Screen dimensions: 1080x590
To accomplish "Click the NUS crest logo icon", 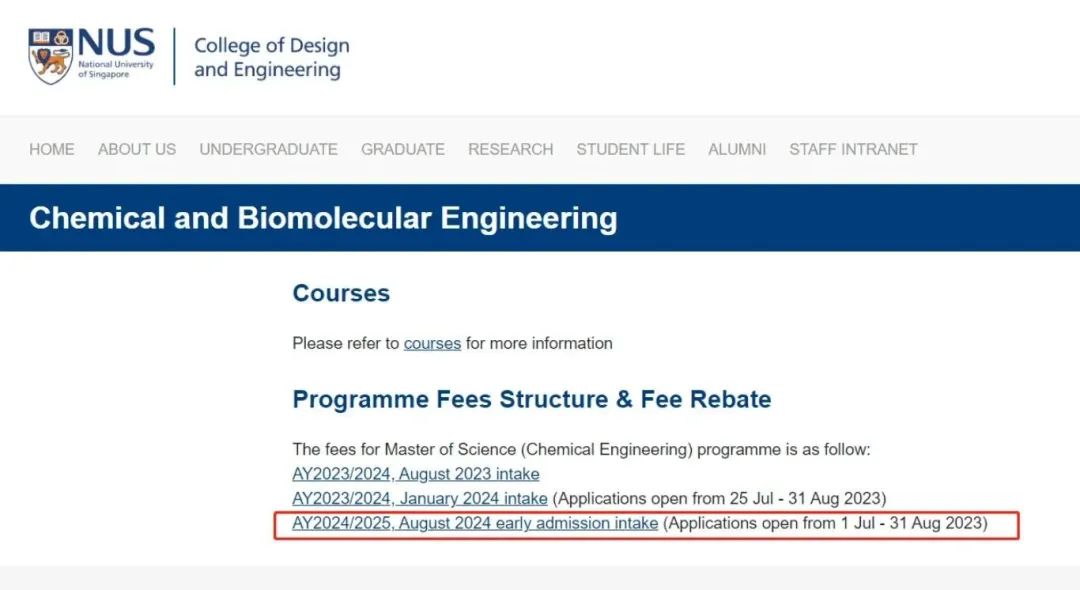I will pos(50,56).
